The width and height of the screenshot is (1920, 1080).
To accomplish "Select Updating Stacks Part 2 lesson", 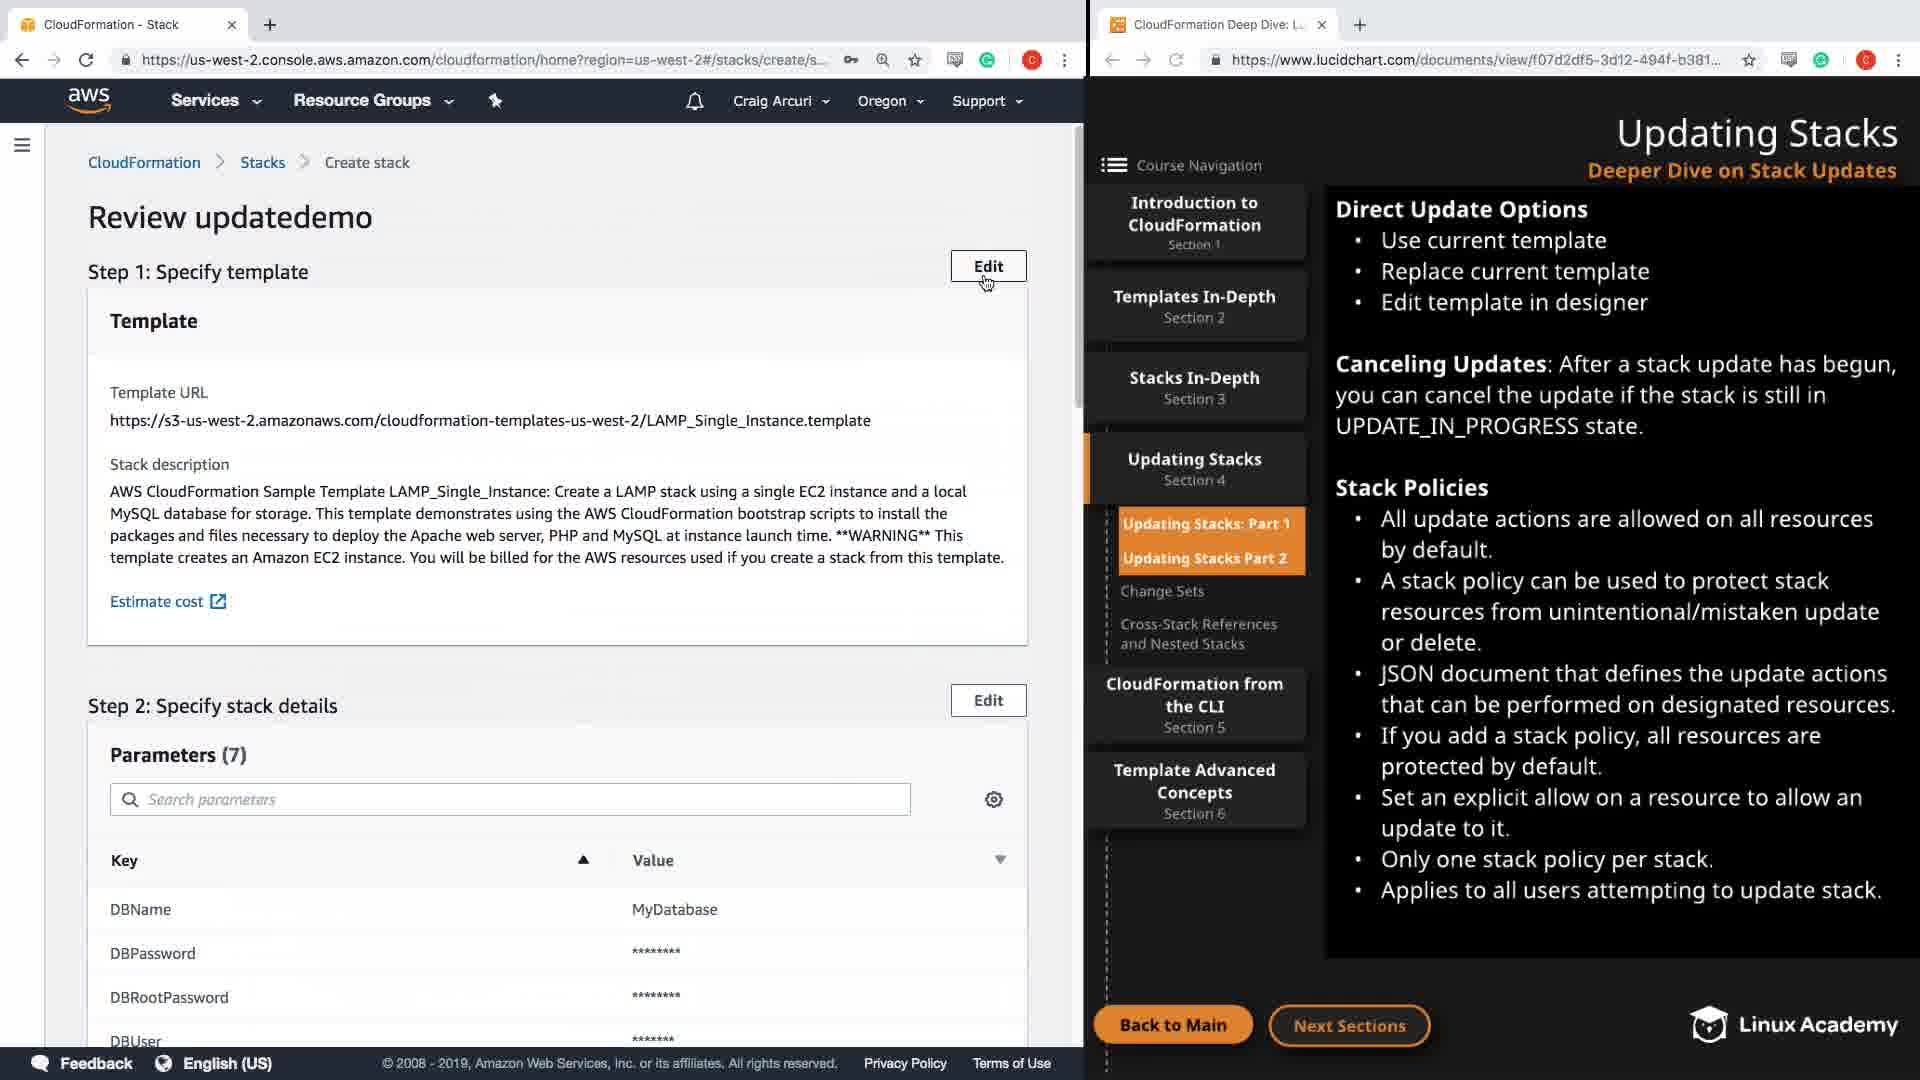I will coord(1205,559).
